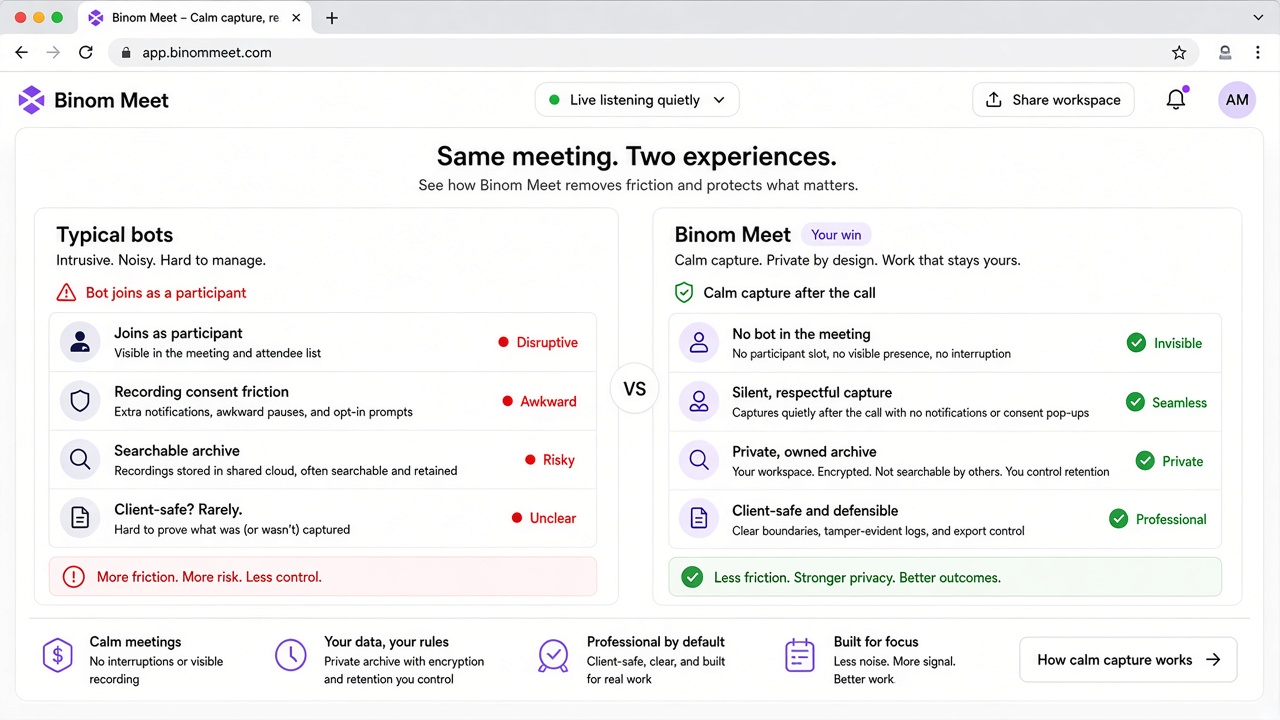Click the Professional by default badge icon

tap(553, 656)
